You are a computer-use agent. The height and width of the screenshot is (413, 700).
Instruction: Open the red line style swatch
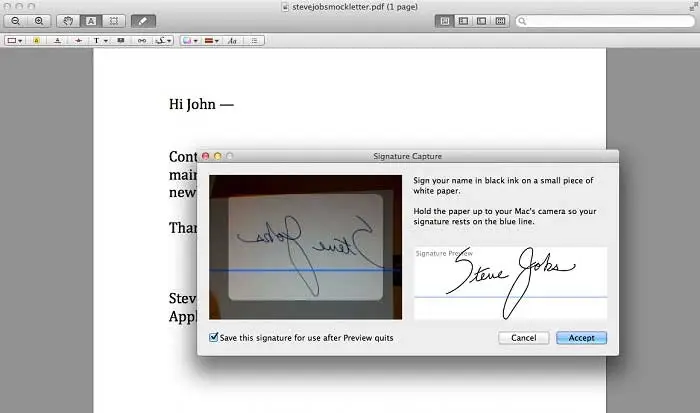[208, 41]
